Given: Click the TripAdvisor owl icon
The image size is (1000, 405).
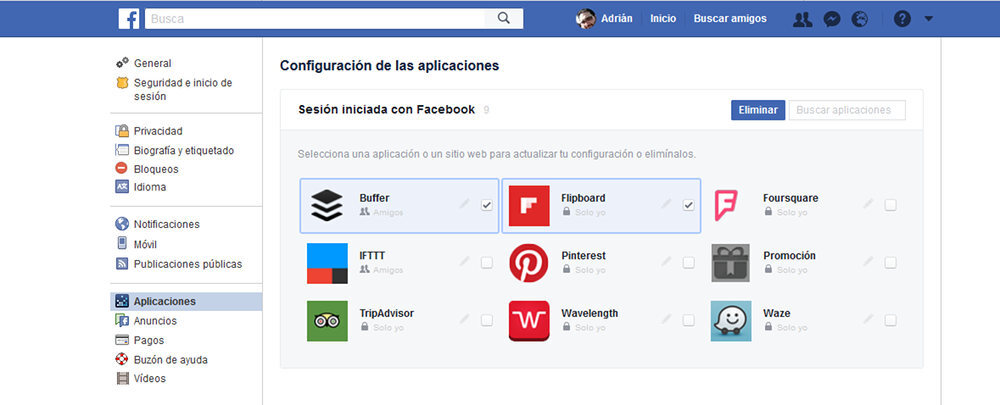Looking at the screenshot, I should (x=327, y=321).
